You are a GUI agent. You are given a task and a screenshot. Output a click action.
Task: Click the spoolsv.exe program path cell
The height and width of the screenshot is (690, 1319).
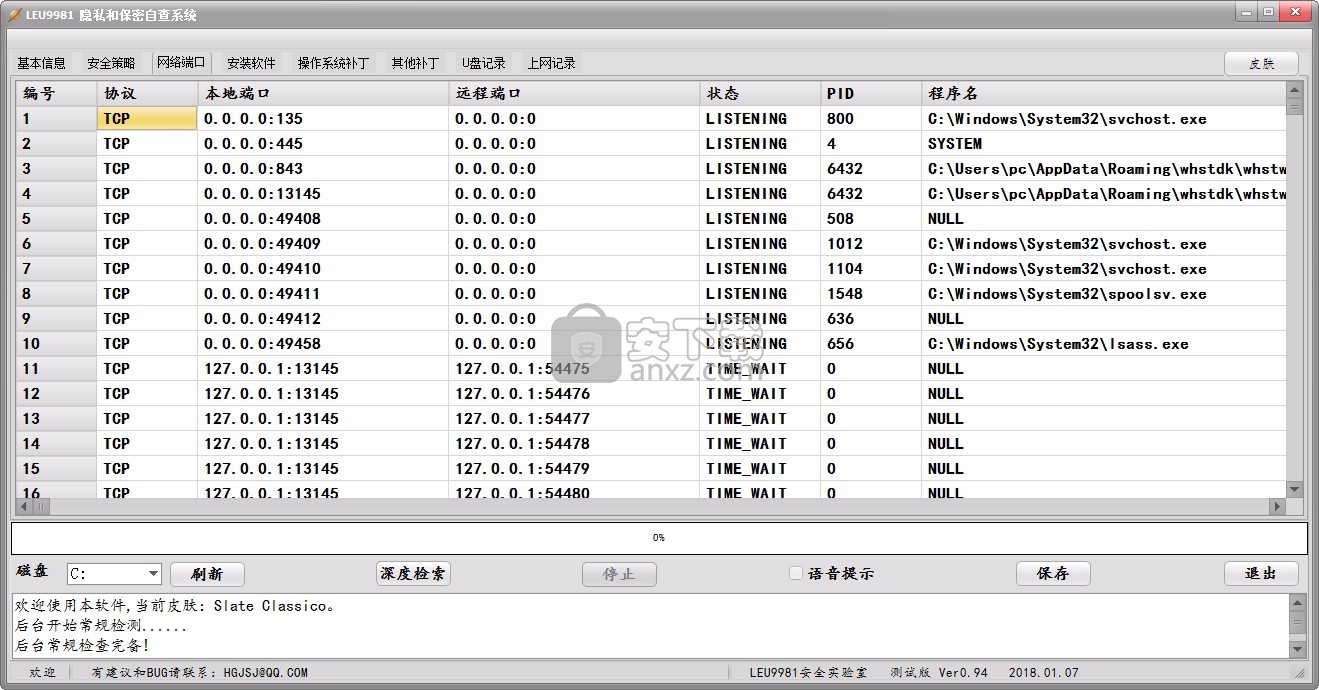(1103, 293)
